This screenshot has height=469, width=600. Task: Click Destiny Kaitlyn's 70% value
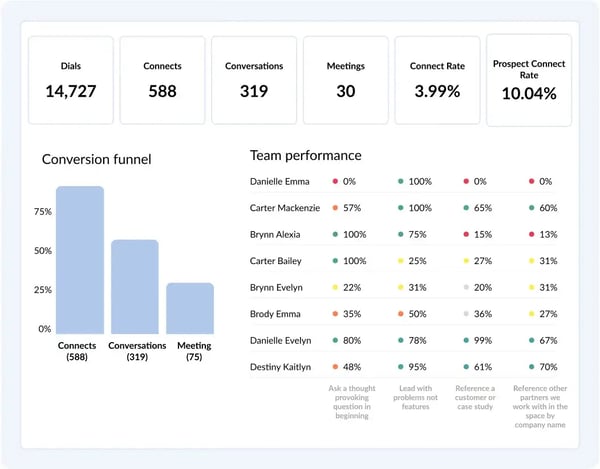tap(548, 367)
